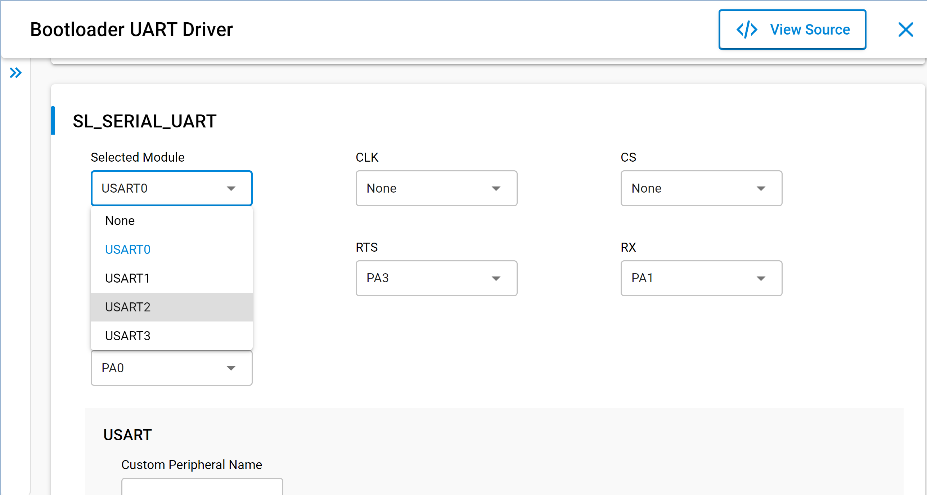Open the RX dropdown showing PA1
Screen dimensions: 927x495
pos(701,278)
